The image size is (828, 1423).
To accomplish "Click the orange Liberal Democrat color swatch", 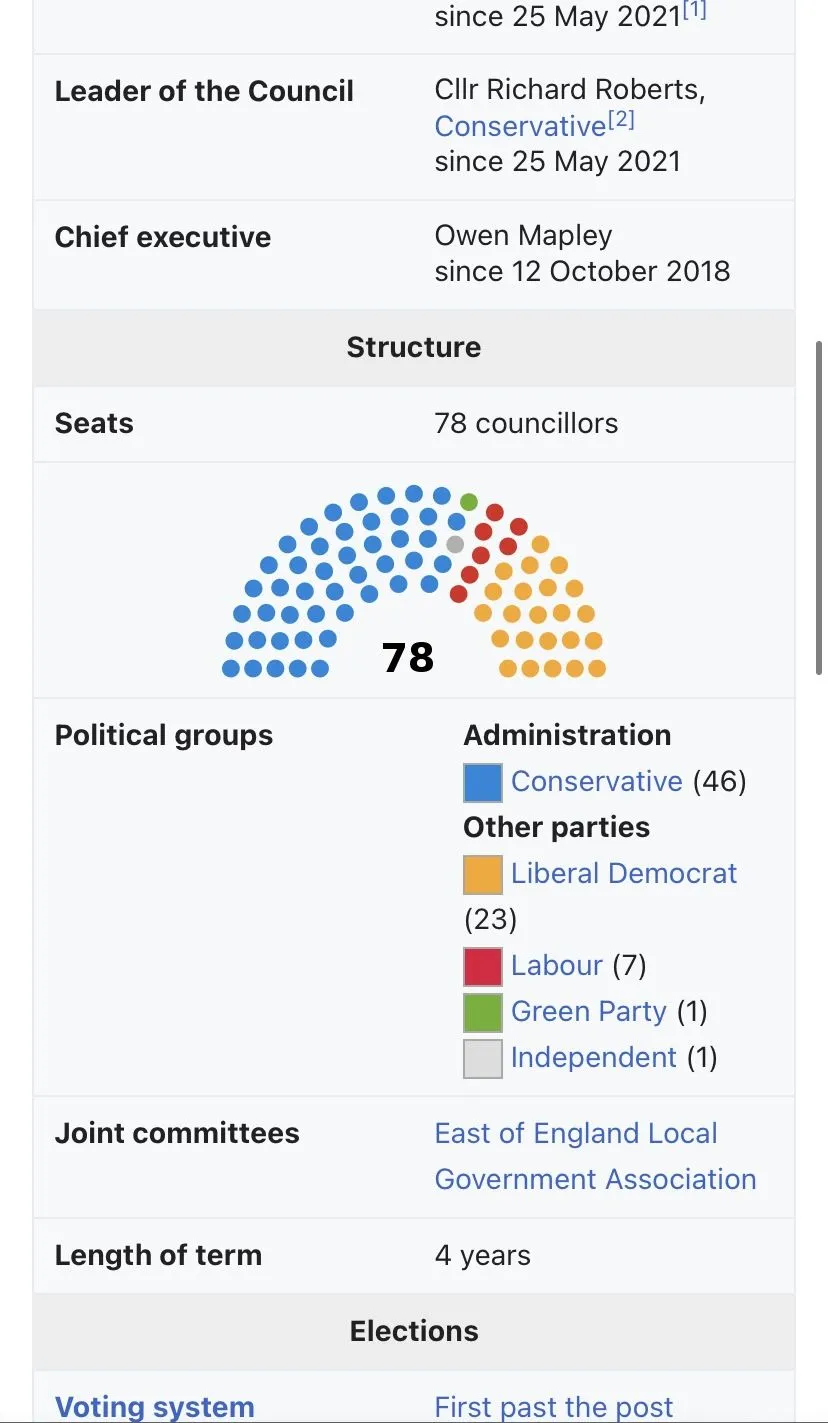I will [482, 874].
